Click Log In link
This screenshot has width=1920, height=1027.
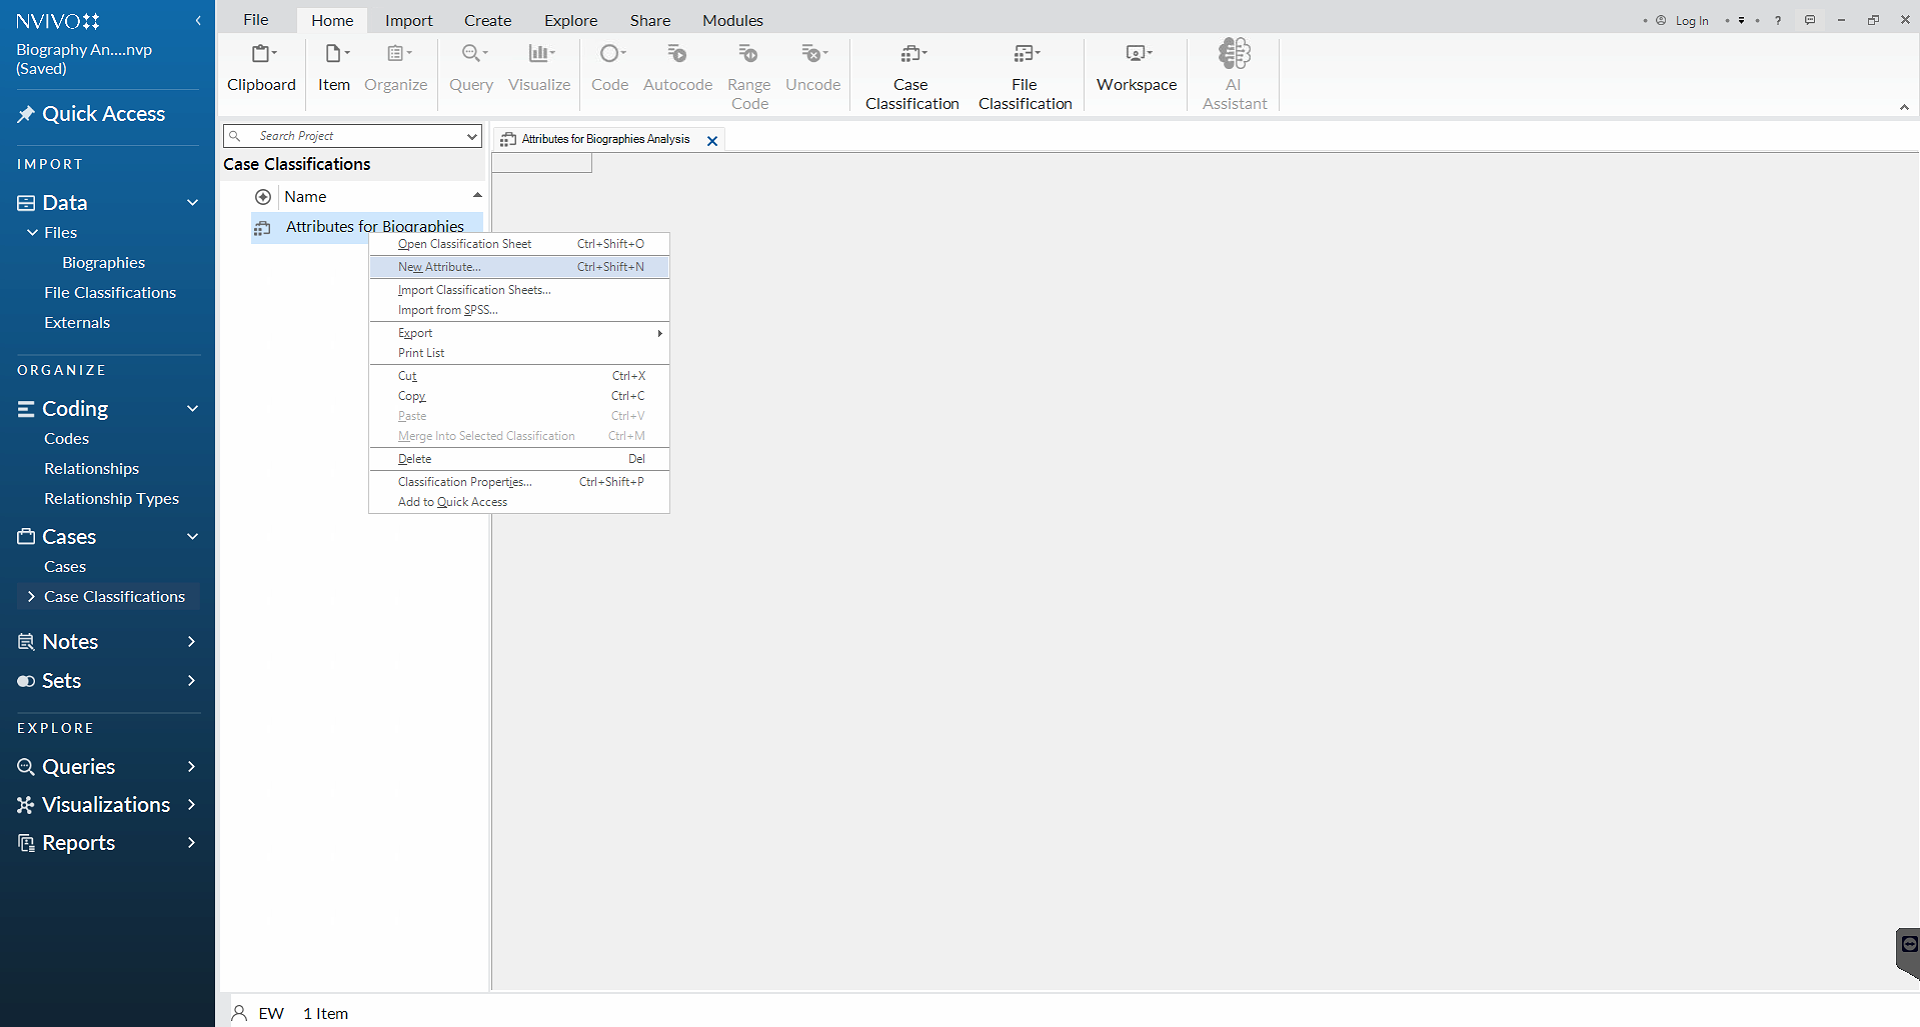point(1691,20)
